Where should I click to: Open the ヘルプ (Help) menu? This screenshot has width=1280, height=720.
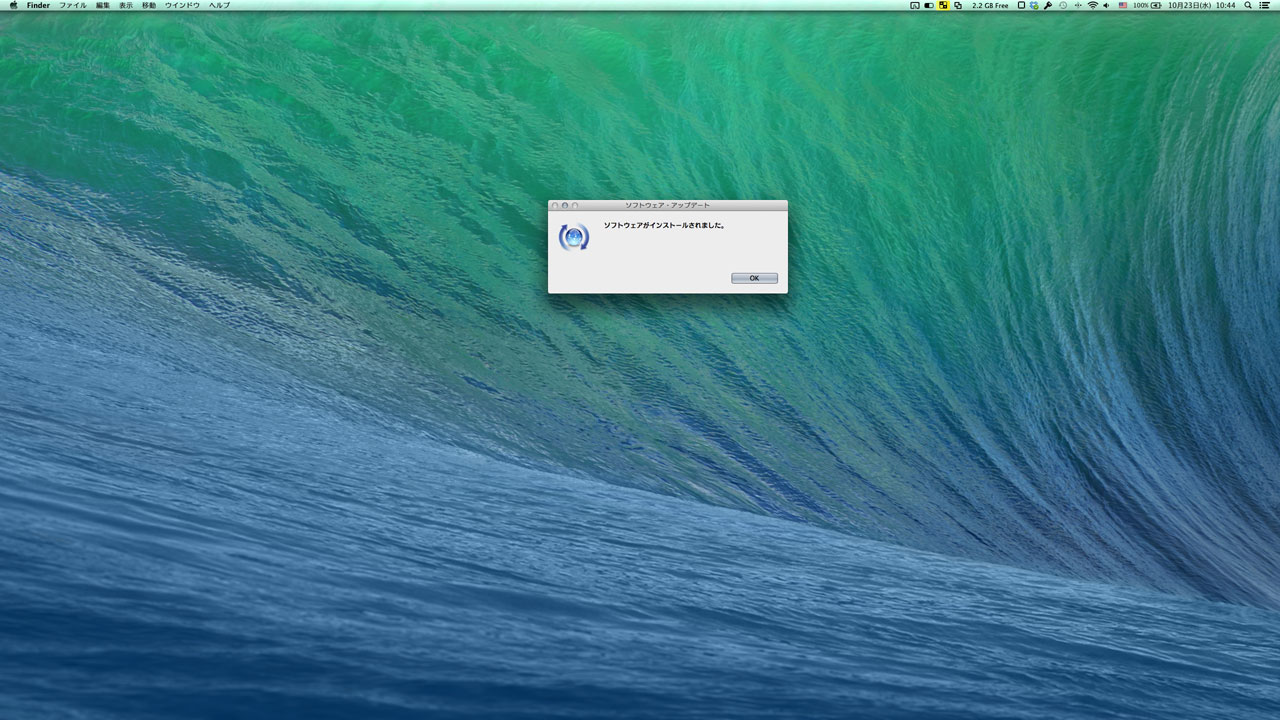point(219,6)
